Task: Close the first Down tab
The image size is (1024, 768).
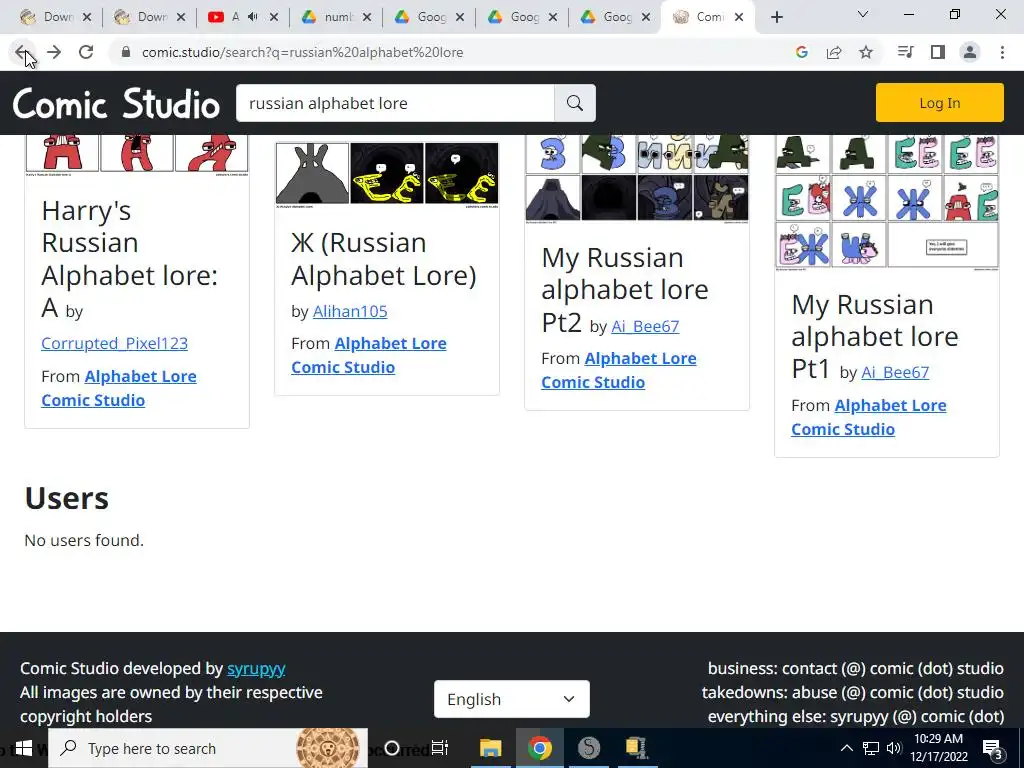Action: (x=88, y=18)
